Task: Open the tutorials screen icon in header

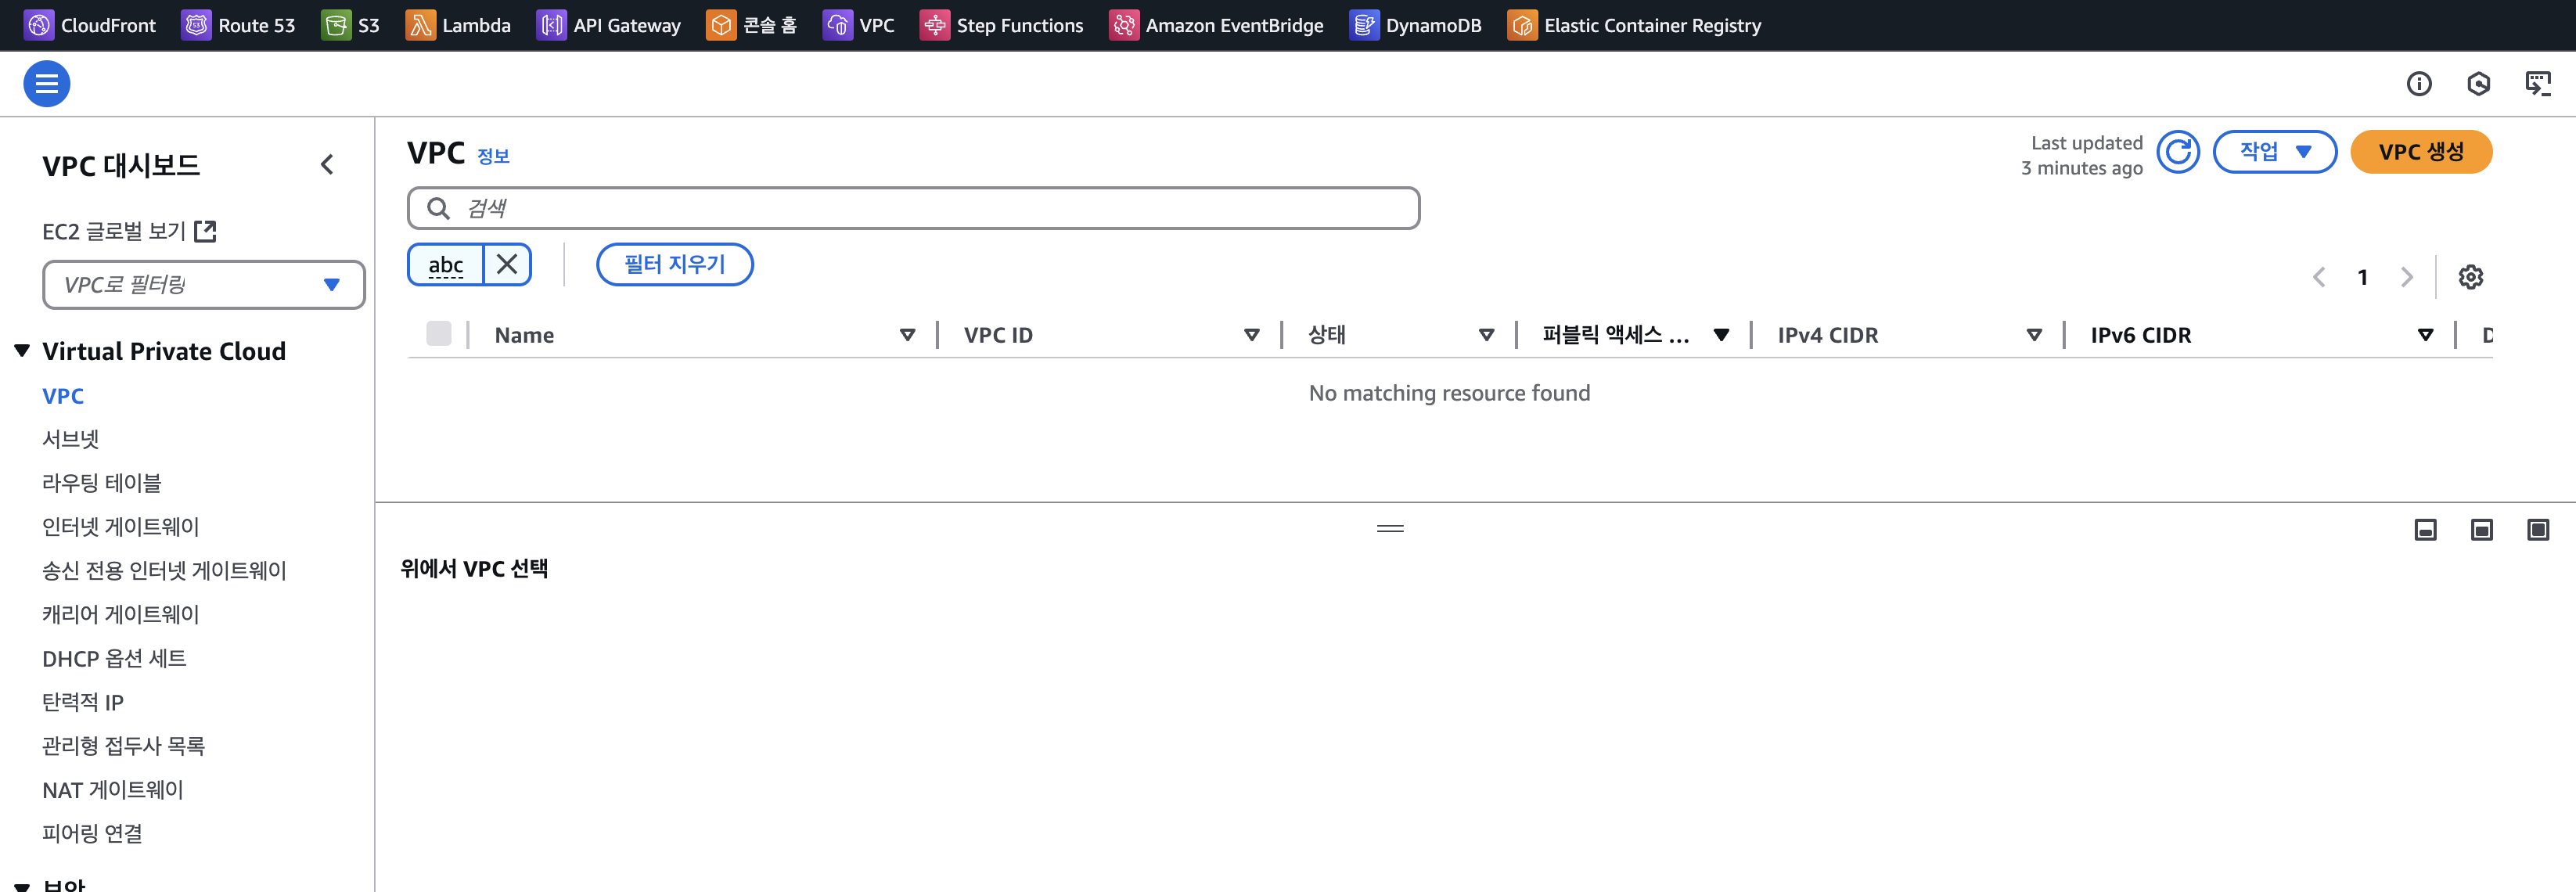Action: (x=2538, y=84)
